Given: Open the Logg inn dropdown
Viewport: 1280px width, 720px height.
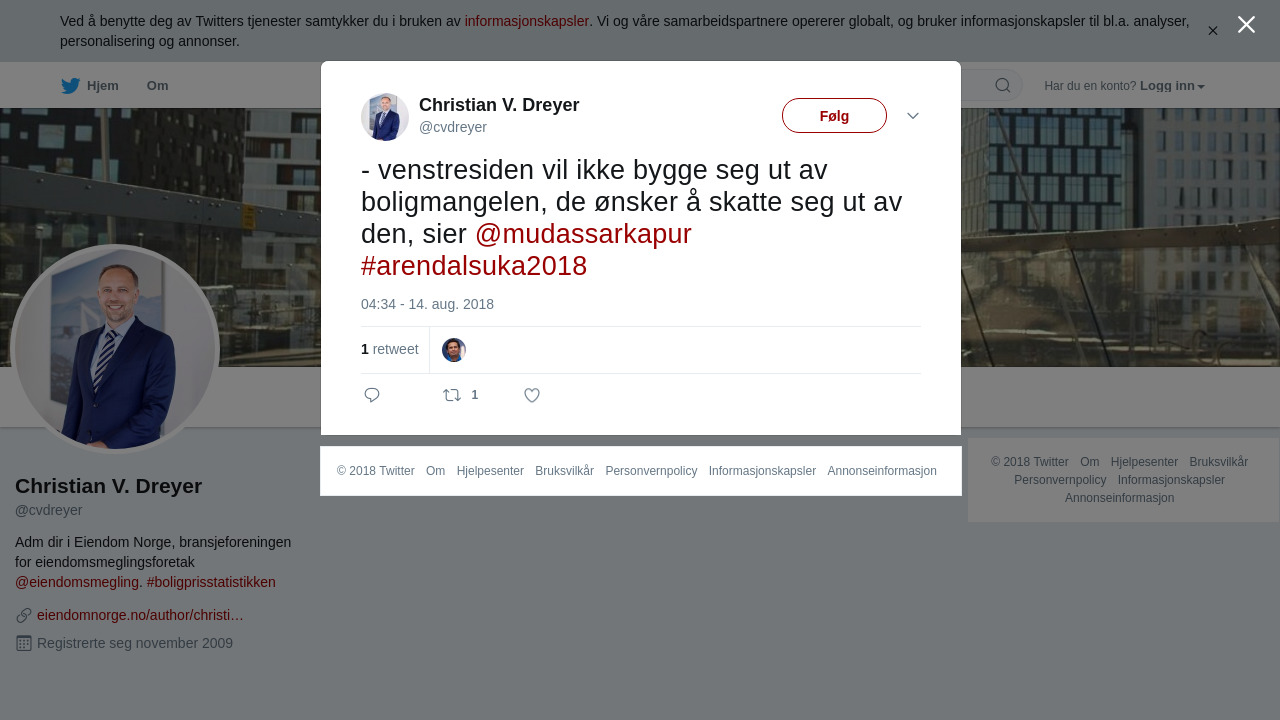Looking at the screenshot, I should coord(1172,86).
